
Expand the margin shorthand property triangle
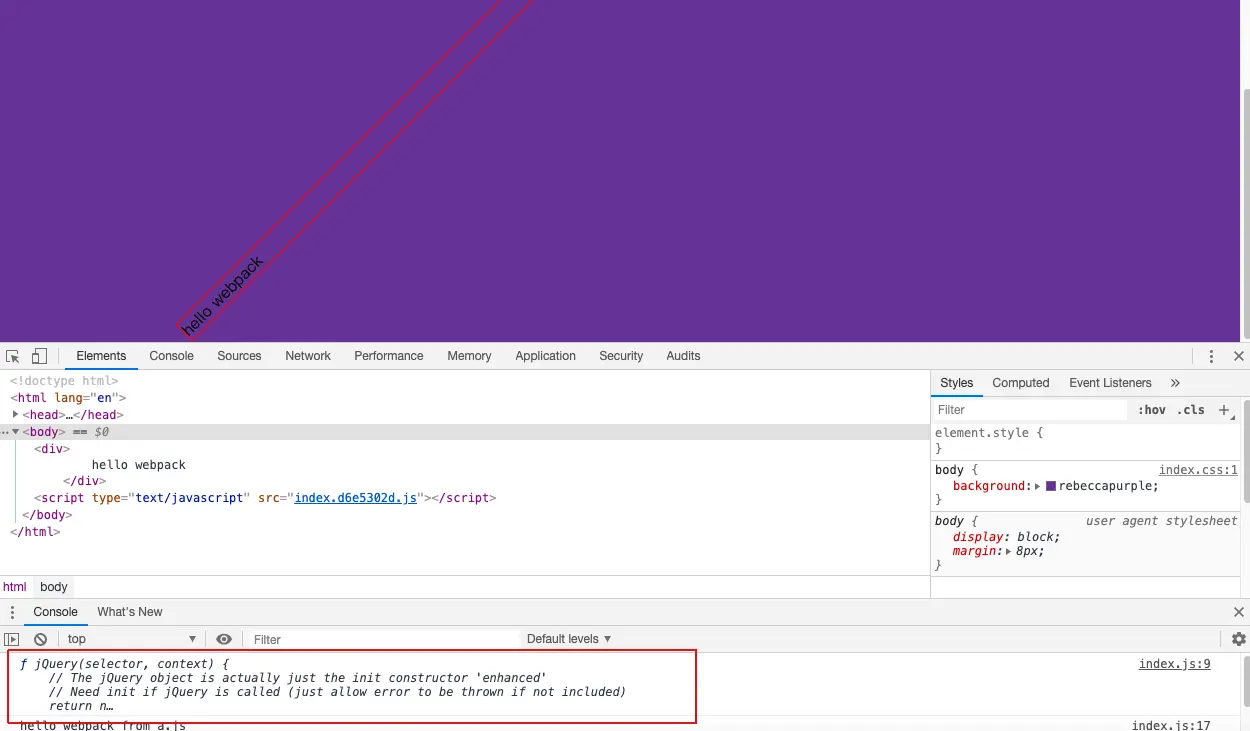1008,551
